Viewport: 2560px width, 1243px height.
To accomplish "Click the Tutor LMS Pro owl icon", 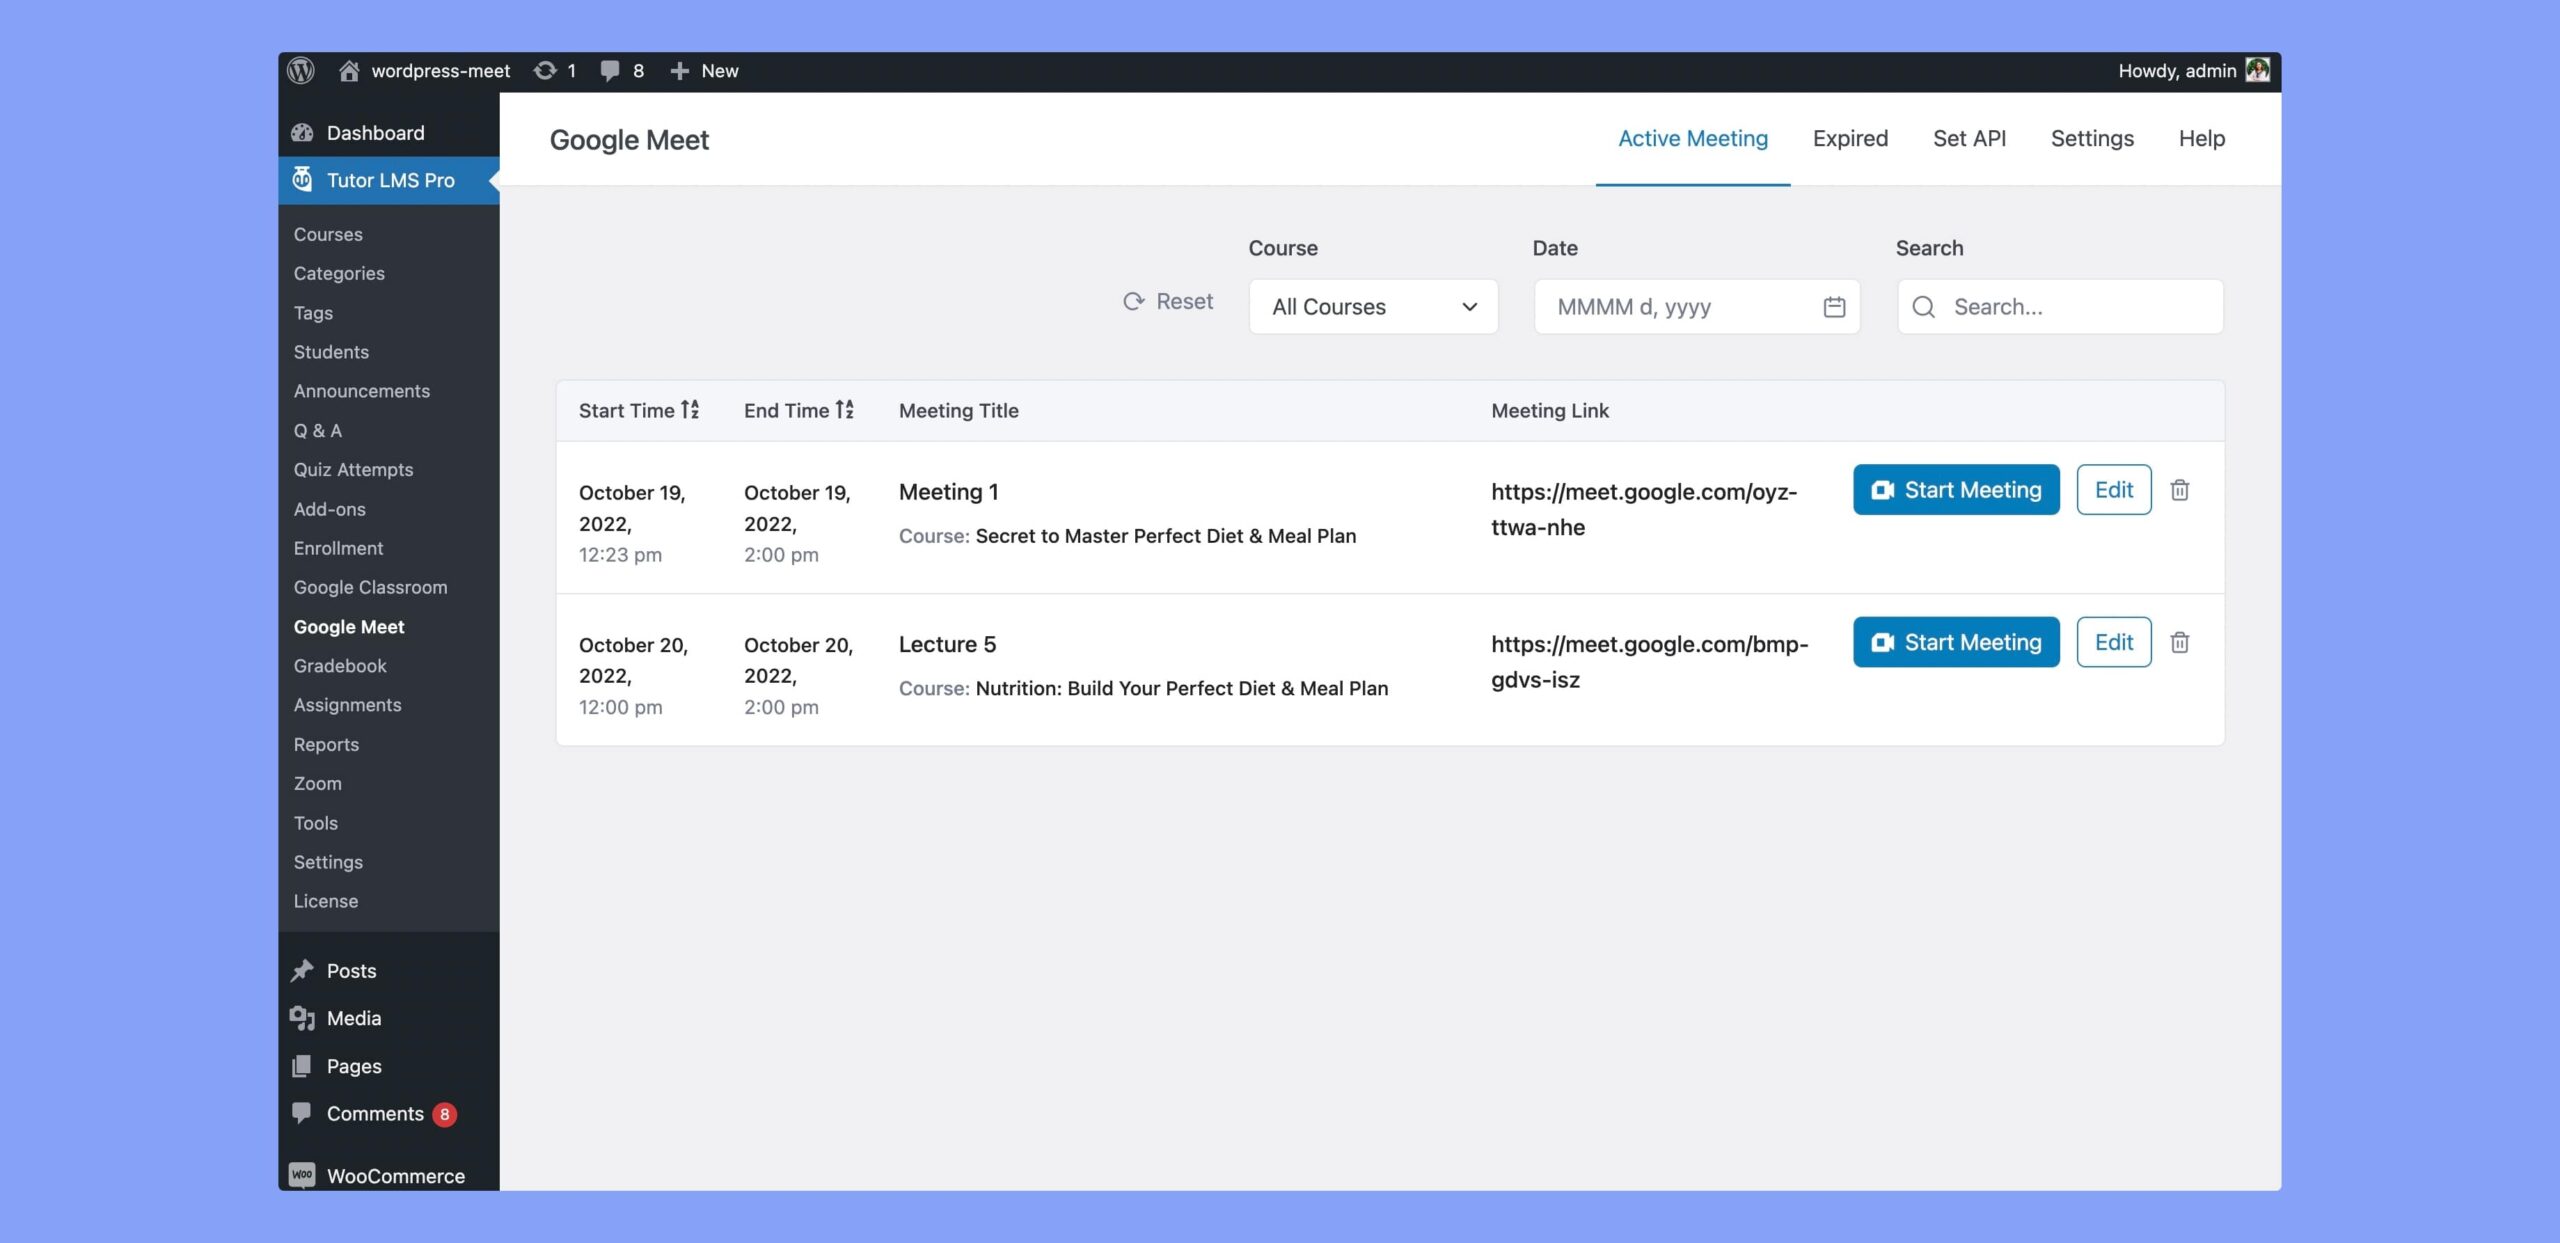I will coord(302,180).
